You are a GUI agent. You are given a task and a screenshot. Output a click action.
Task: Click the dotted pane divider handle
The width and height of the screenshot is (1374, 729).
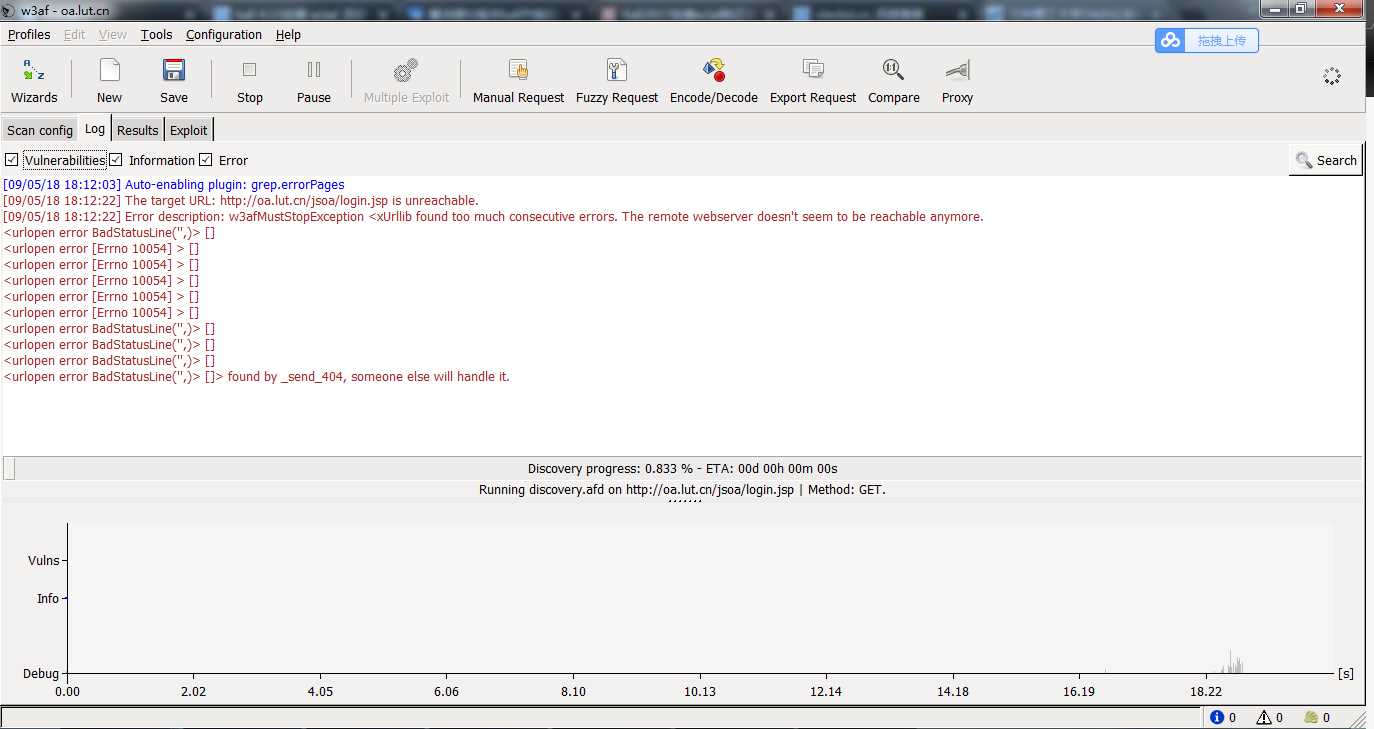pyautogui.click(x=684, y=501)
